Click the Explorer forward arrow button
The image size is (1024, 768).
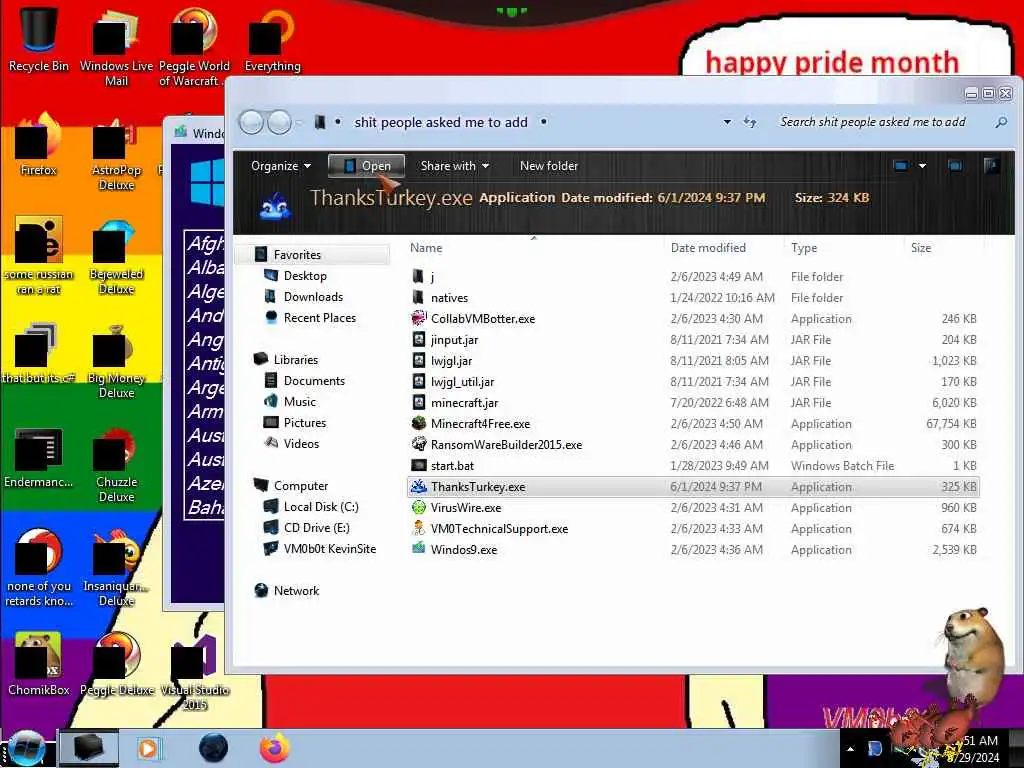tap(280, 122)
